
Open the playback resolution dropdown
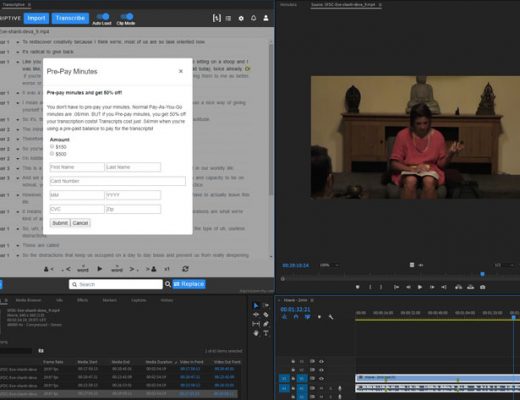(504, 265)
